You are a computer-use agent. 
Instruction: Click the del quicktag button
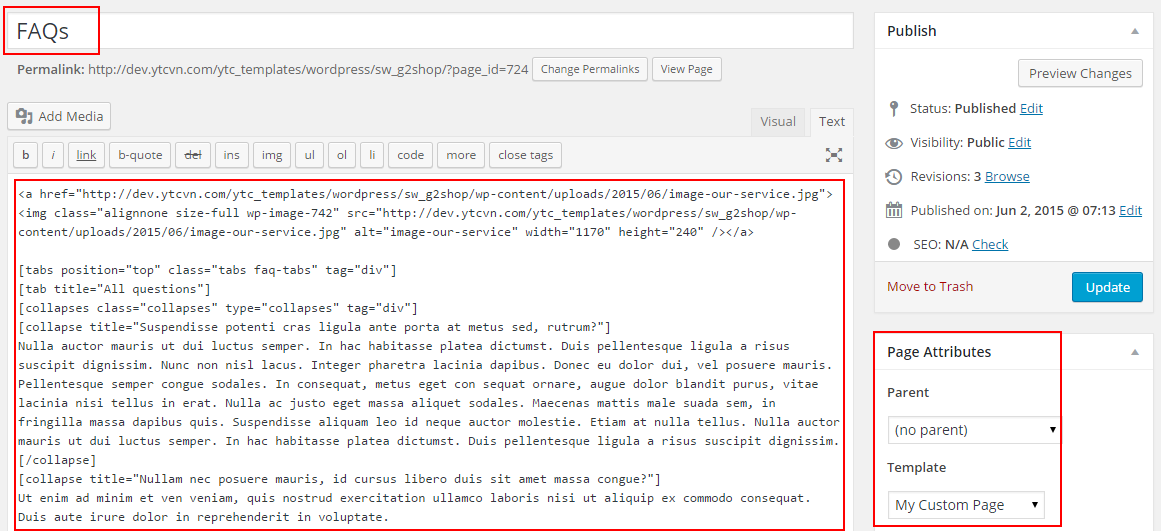point(193,155)
